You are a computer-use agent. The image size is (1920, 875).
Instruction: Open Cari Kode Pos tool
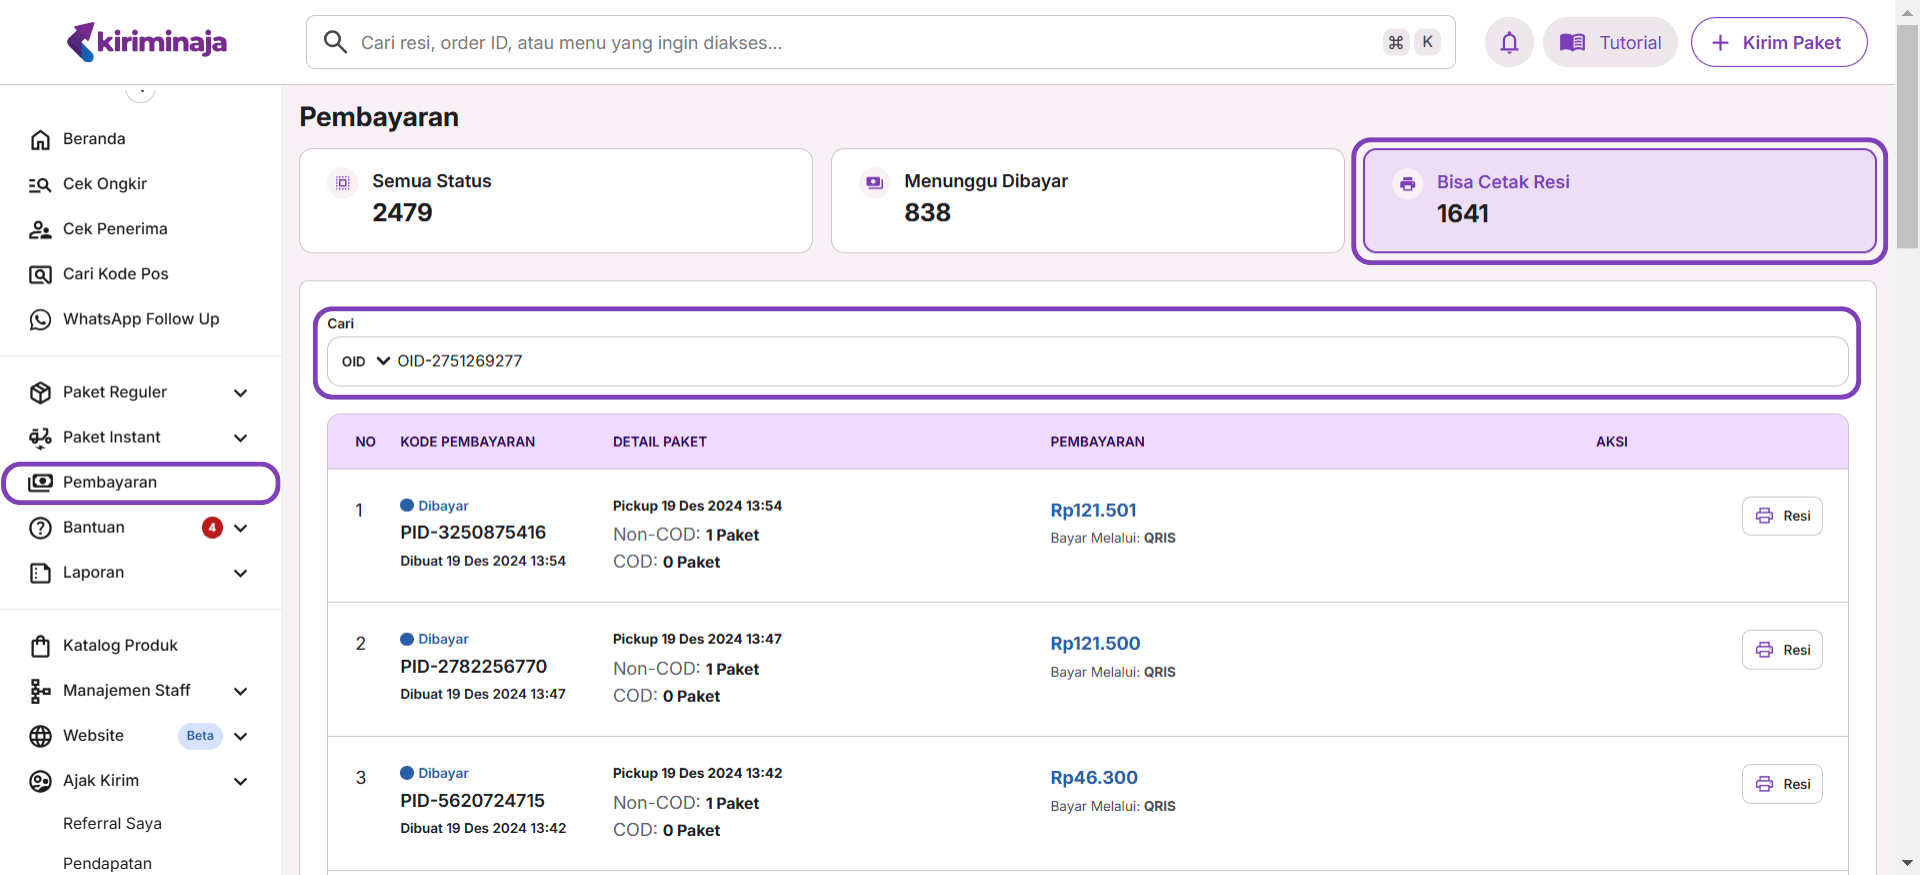(115, 274)
